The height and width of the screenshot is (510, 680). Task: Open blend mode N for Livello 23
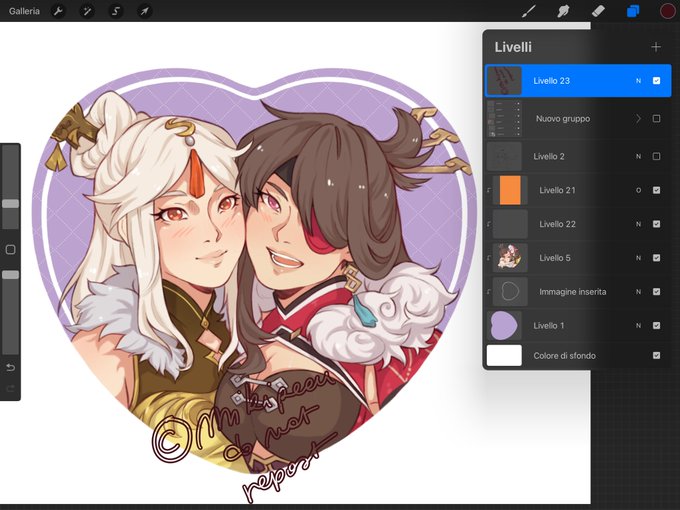(x=638, y=81)
